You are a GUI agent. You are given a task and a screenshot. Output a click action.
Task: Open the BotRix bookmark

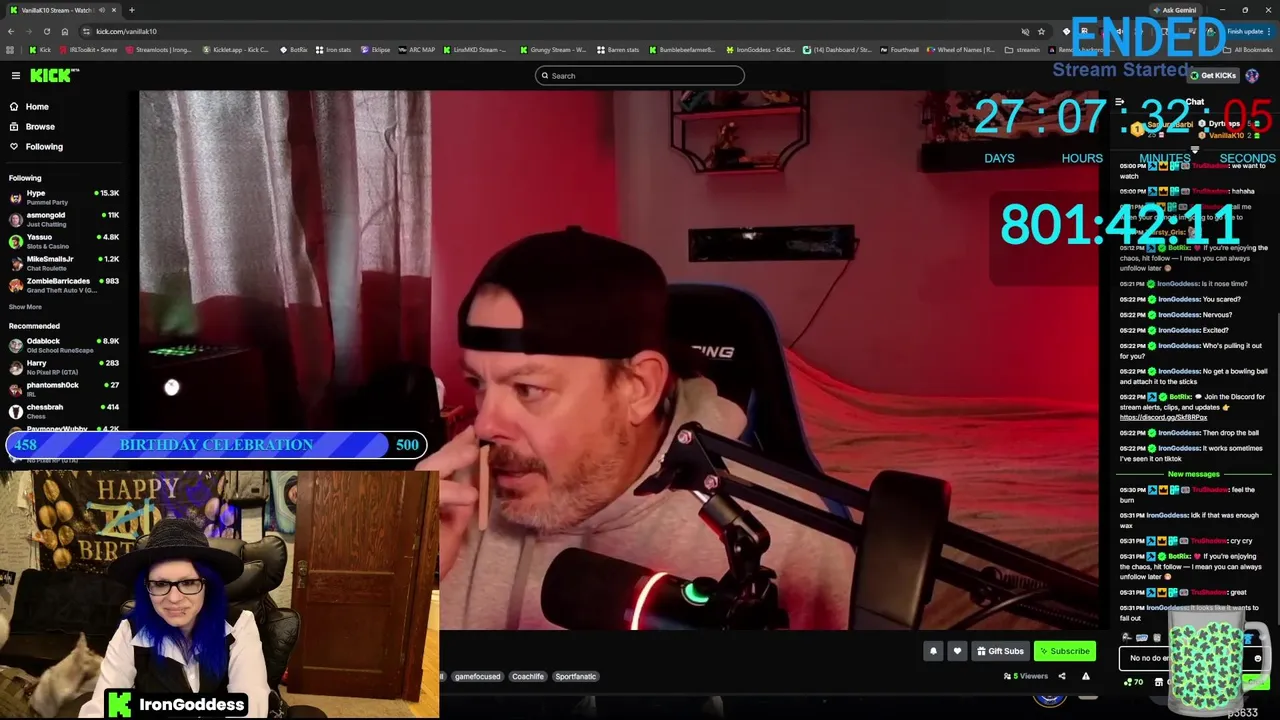294,50
